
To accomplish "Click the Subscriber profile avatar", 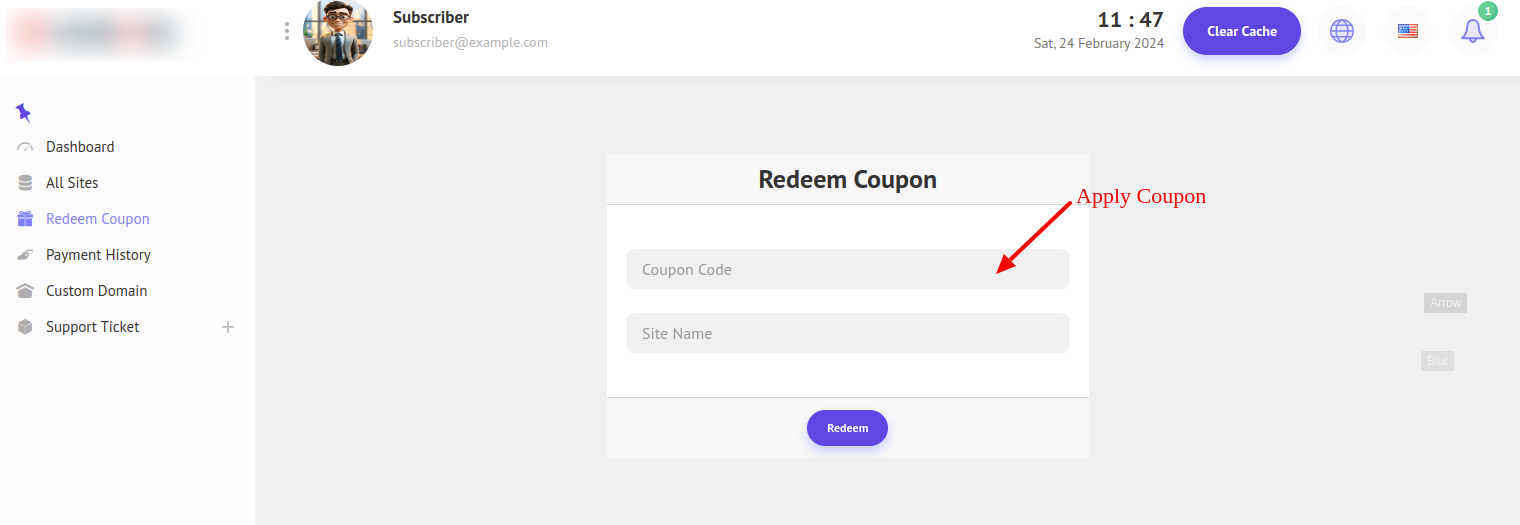I will 338,32.
